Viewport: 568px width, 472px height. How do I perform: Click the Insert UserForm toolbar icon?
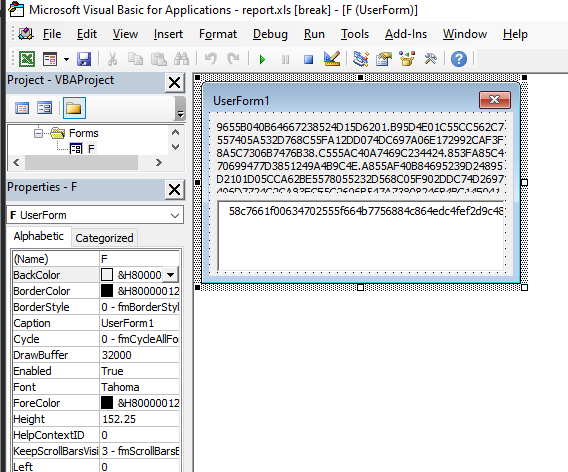click(x=50, y=59)
